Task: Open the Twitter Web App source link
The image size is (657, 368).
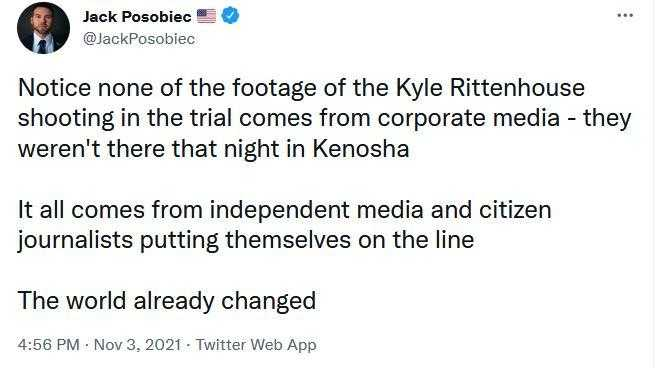Action: pos(256,345)
